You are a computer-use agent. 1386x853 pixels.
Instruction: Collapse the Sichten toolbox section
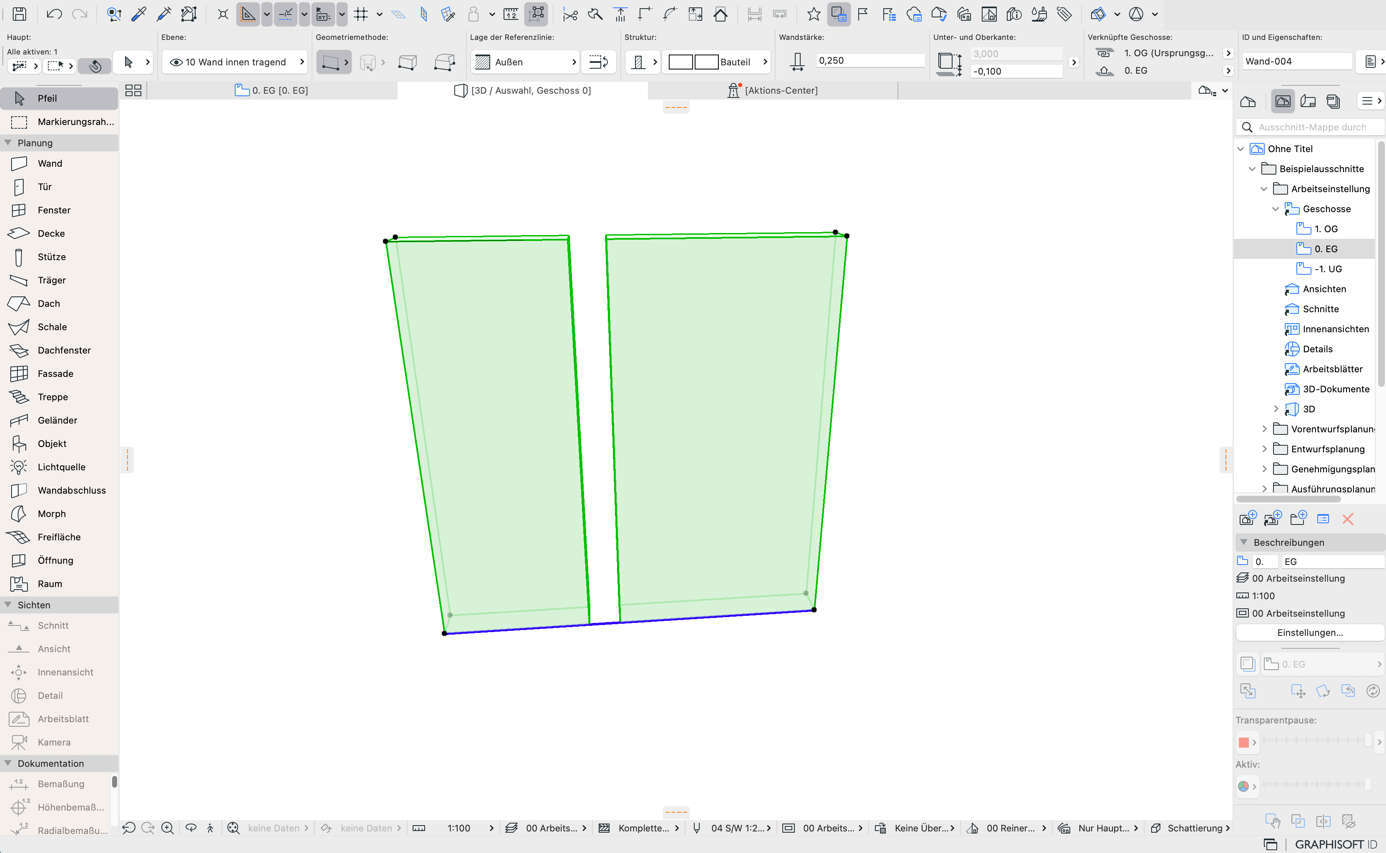click(8, 605)
